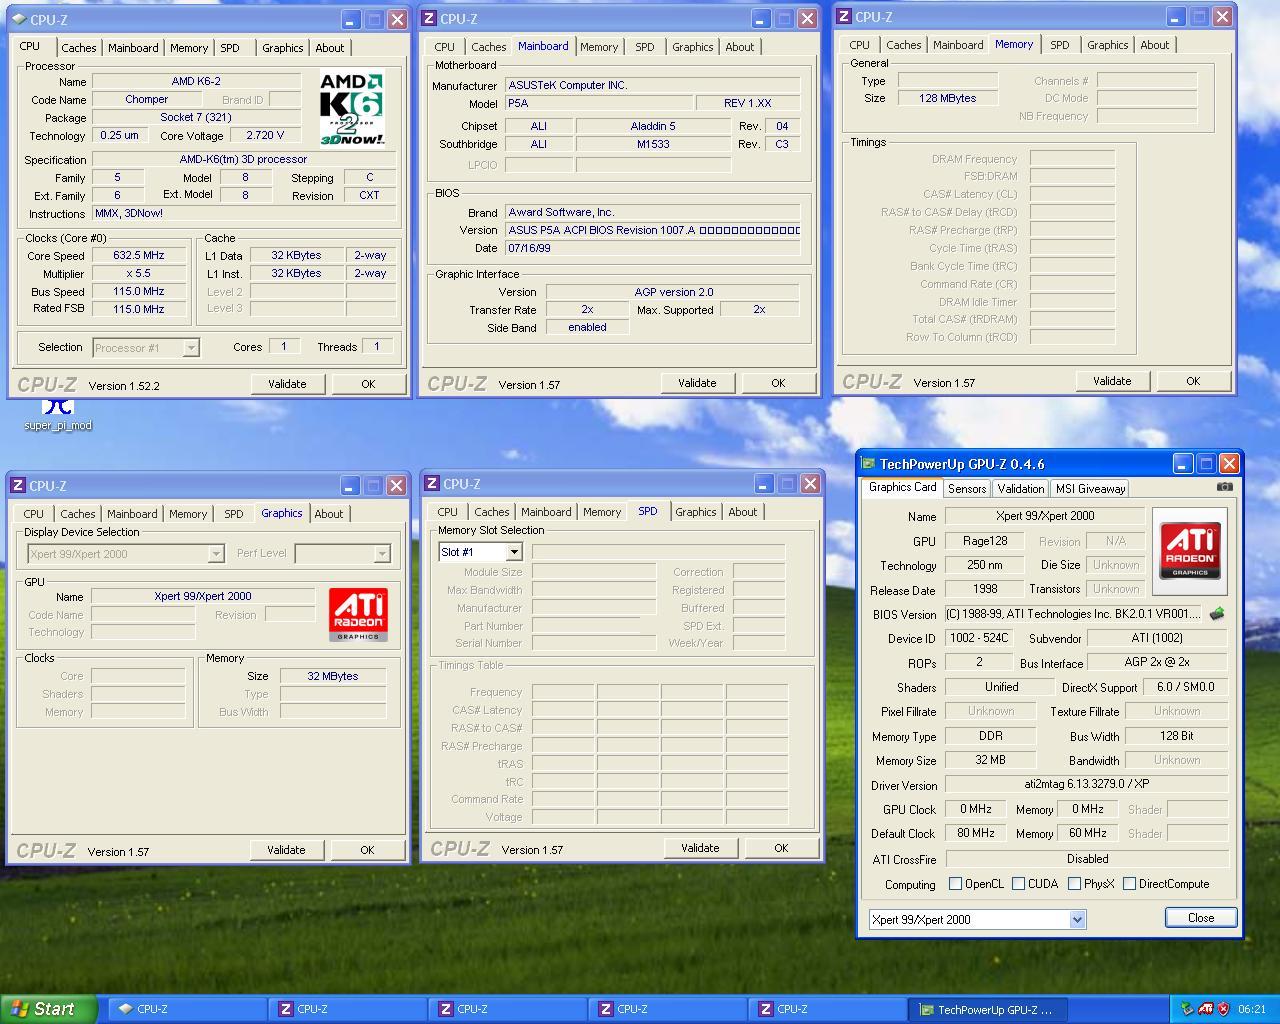Click OK in CPU-Z Graphics window
The width and height of the screenshot is (1280, 1024).
(x=367, y=850)
